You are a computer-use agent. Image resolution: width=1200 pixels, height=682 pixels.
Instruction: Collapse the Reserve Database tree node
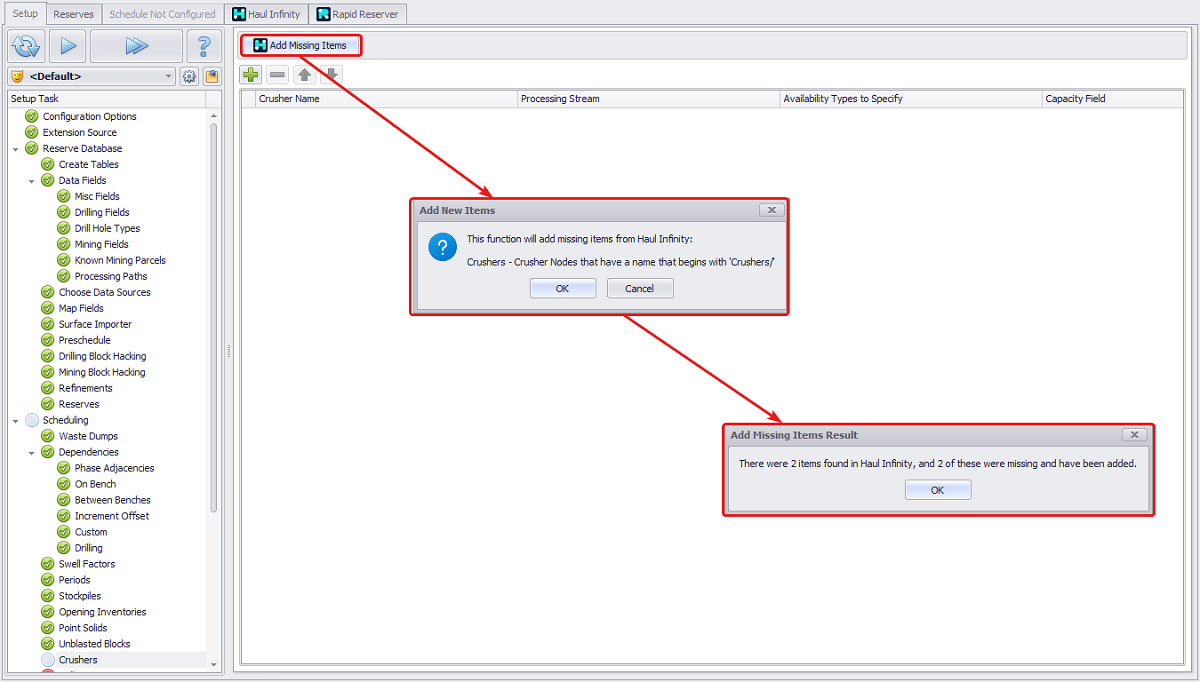tap(16, 149)
